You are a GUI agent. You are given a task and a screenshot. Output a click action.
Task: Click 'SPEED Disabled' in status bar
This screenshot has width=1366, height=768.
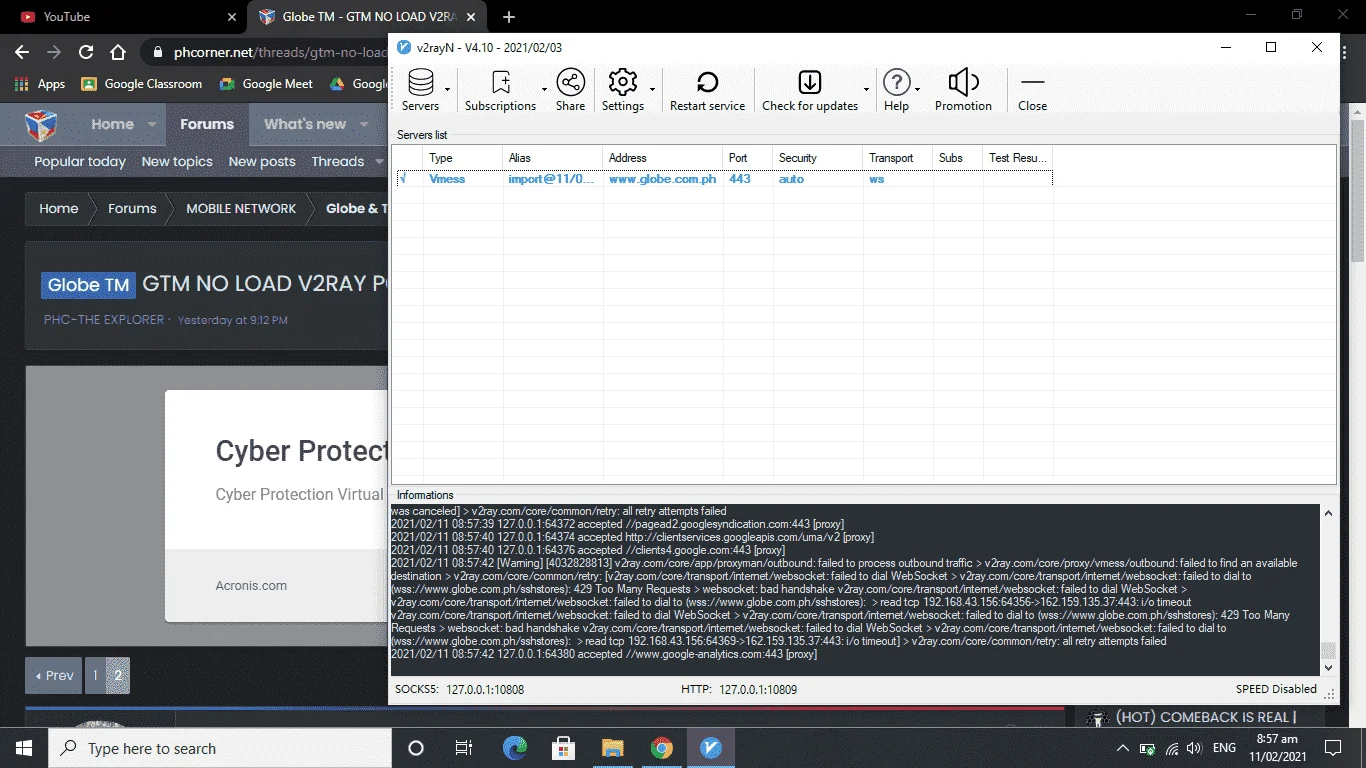click(x=1276, y=689)
